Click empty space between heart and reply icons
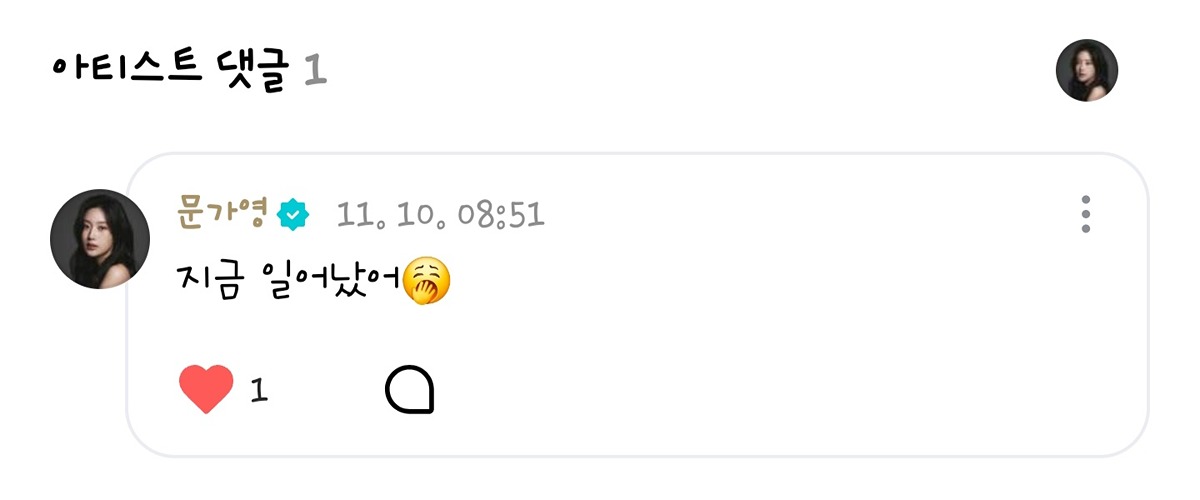1200x500 pixels. [327, 391]
